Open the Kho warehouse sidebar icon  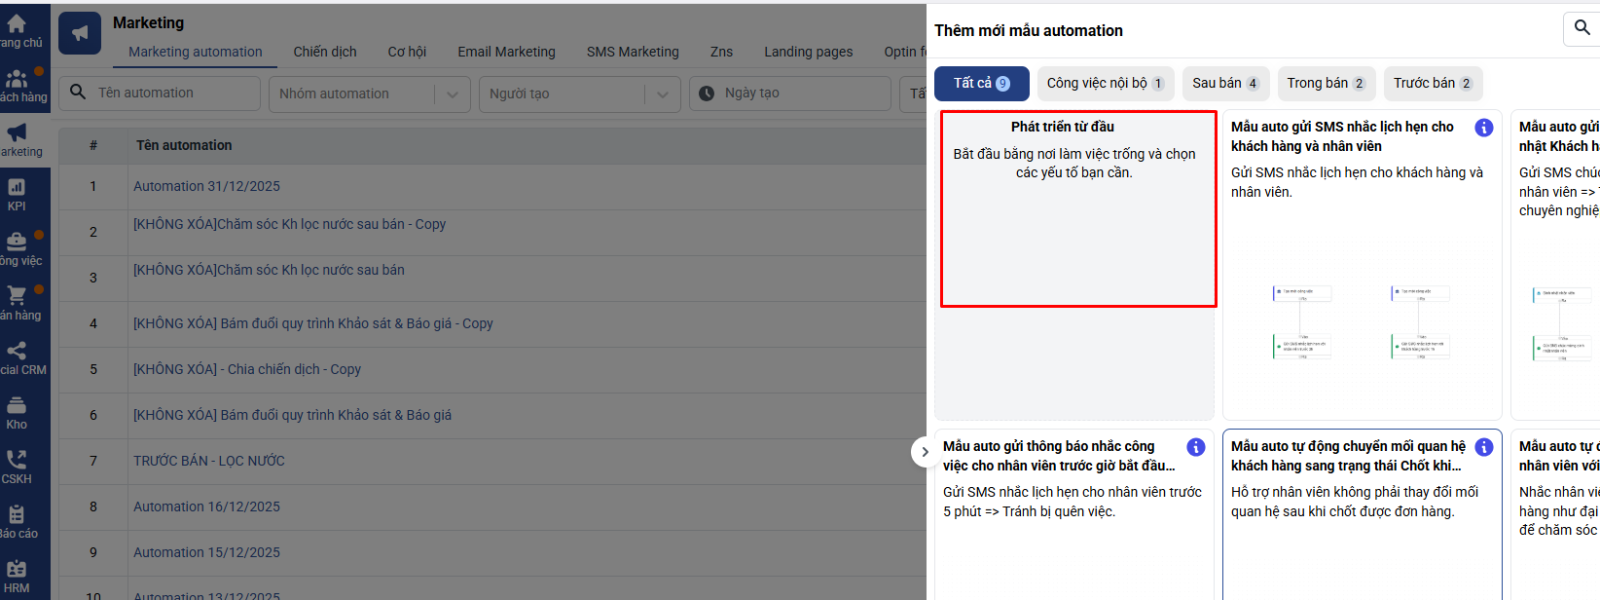17,411
